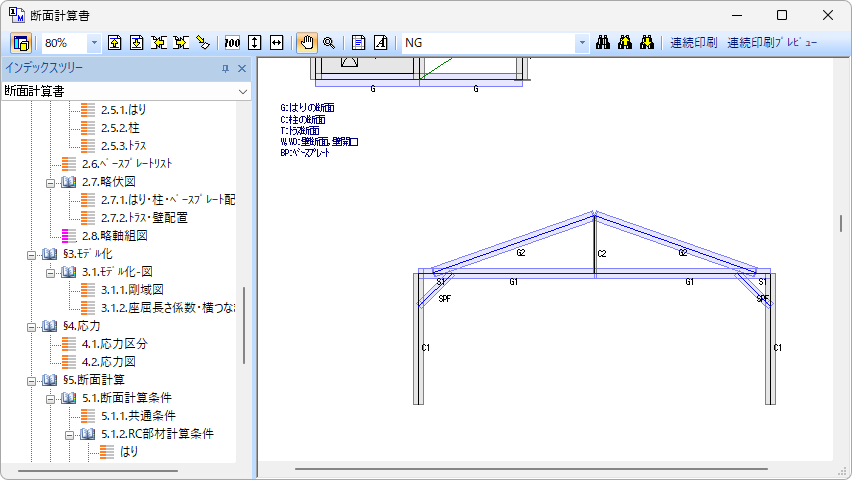Screen dimensions: 852x480
Task: Open the 80% zoom level dropdown
Action: pos(94,43)
